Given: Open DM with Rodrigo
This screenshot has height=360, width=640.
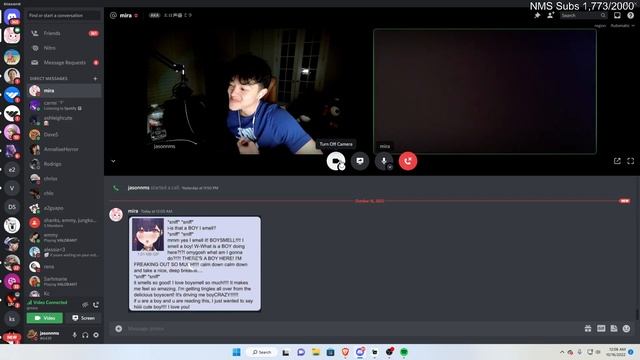Looking at the screenshot, I should (64, 164).
